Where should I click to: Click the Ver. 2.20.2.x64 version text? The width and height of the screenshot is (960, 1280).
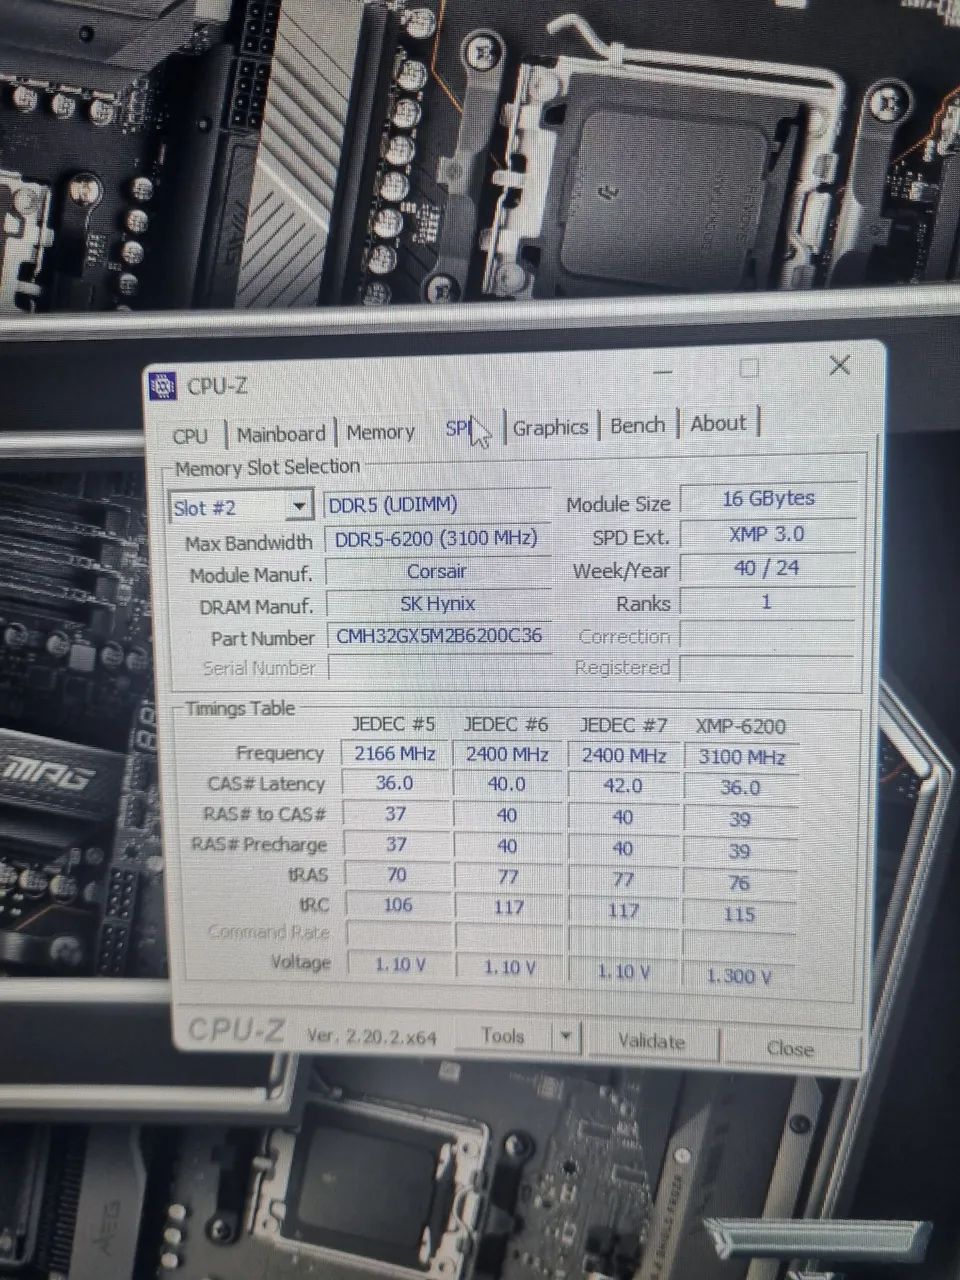tap(371, 1036)
